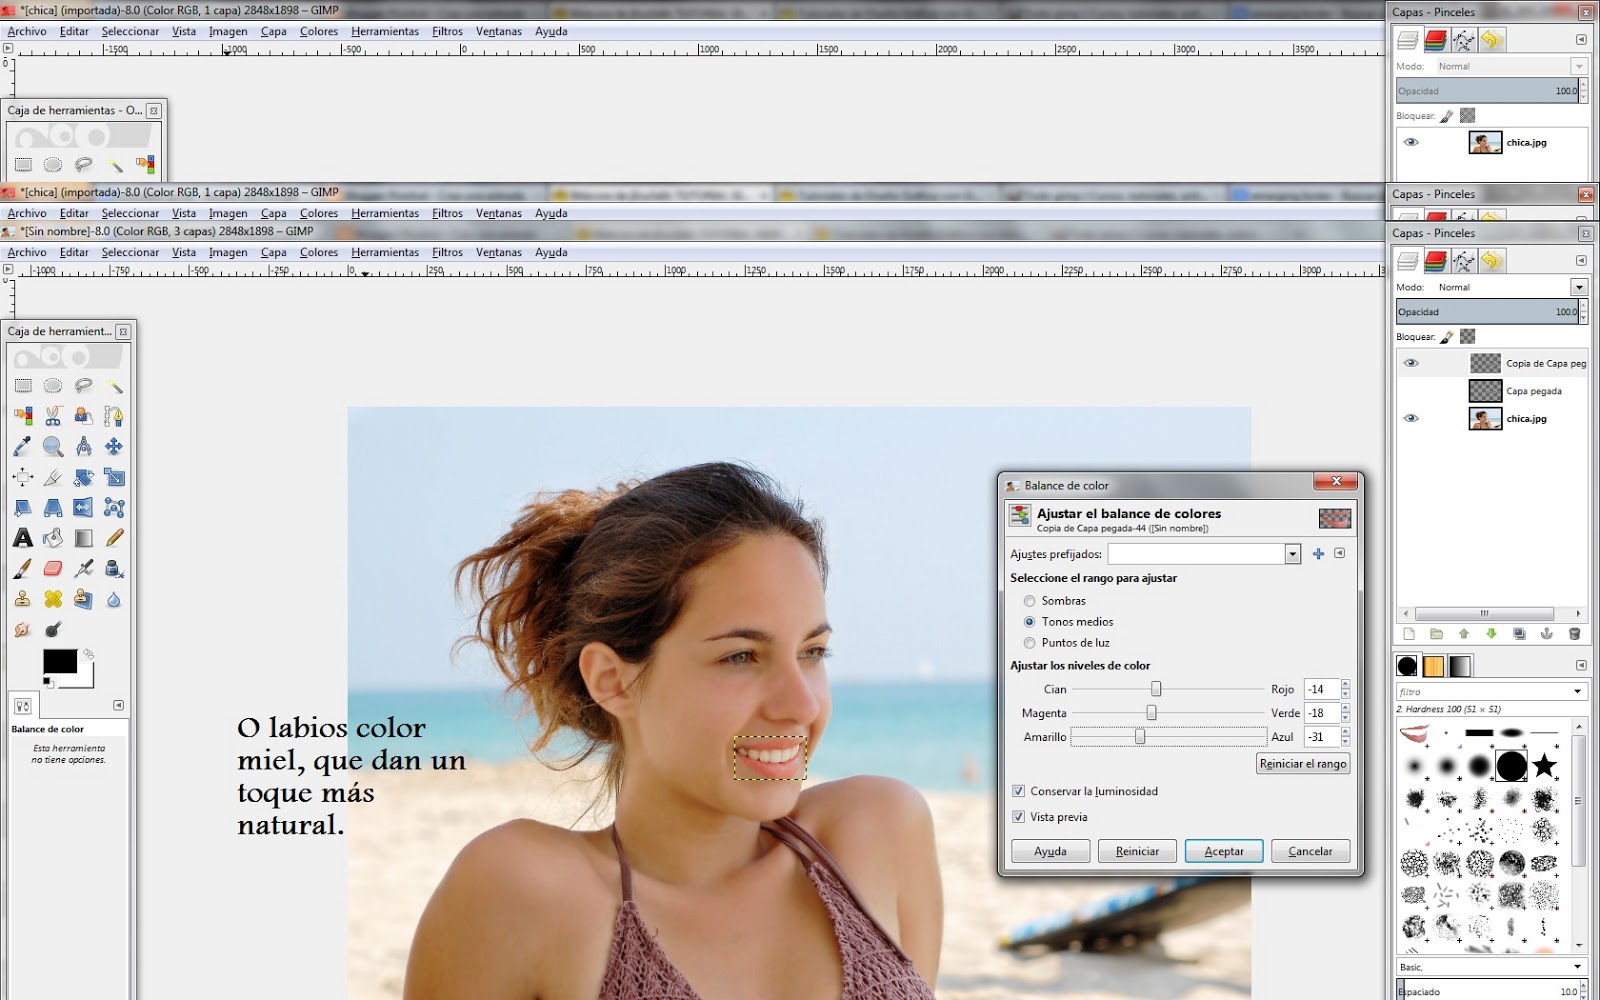
Task: Select the Puntos de luz range
Action: pyautogui.click(x=1029, y=643)
